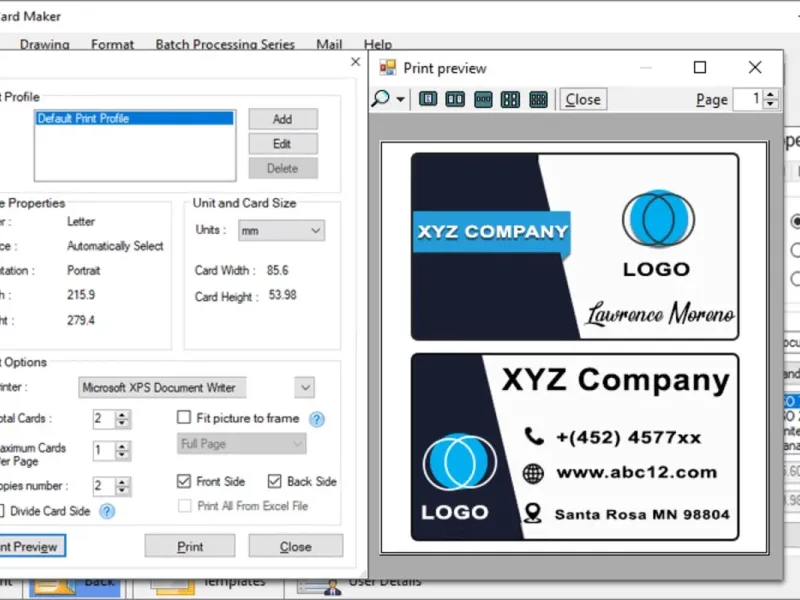Click the Page number field
Image resolution: width=800 pixels, height=600 pixels.
(748, 98)
